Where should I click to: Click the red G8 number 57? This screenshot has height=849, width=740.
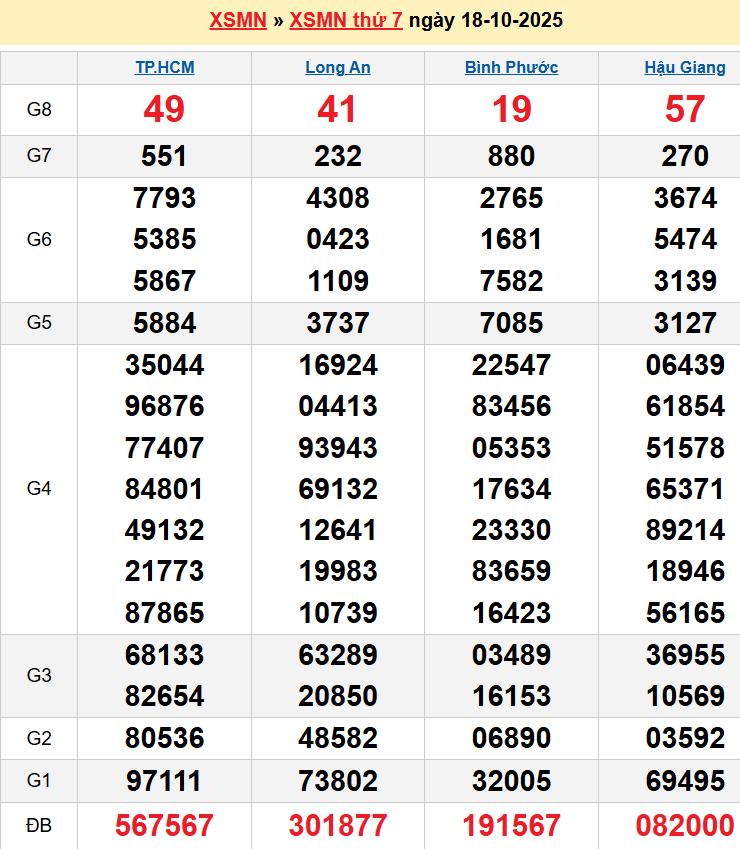685,109
